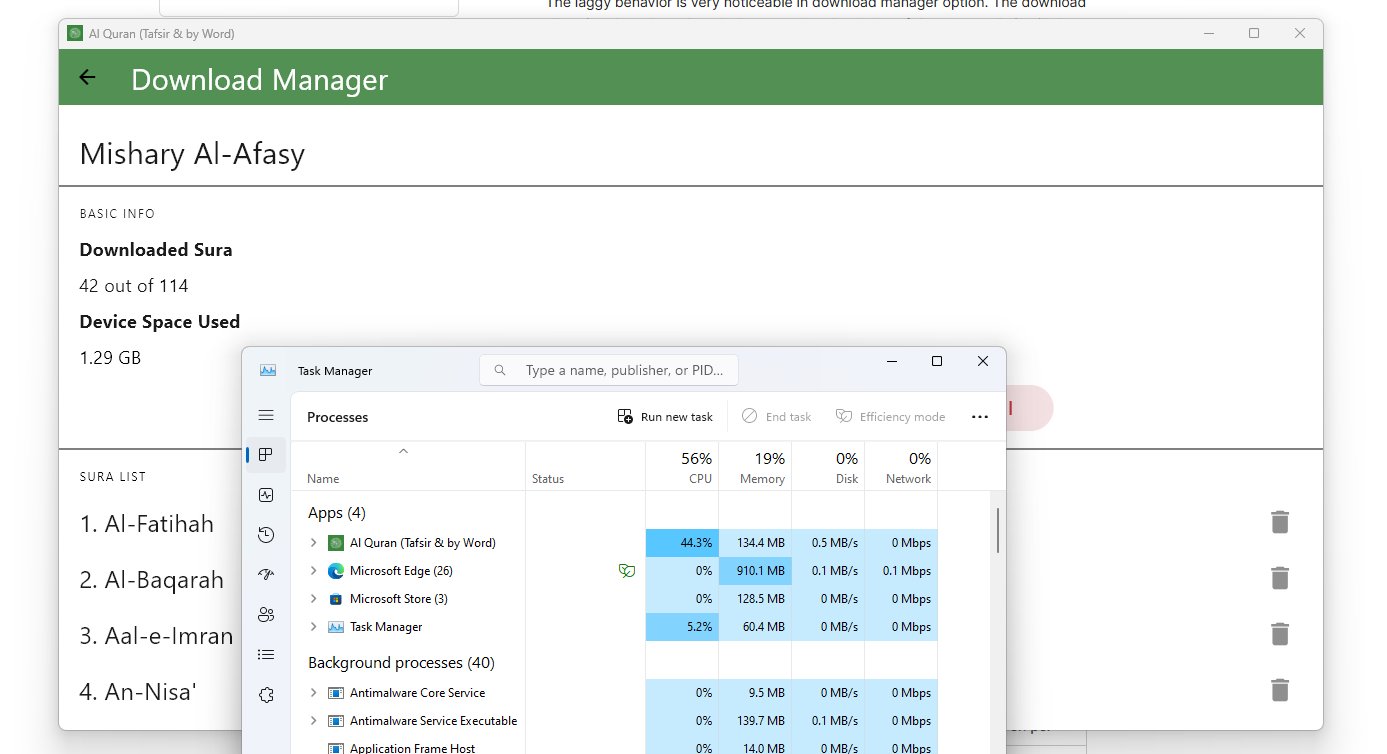Click the Antimalware Core Service icon

point(336,693)
